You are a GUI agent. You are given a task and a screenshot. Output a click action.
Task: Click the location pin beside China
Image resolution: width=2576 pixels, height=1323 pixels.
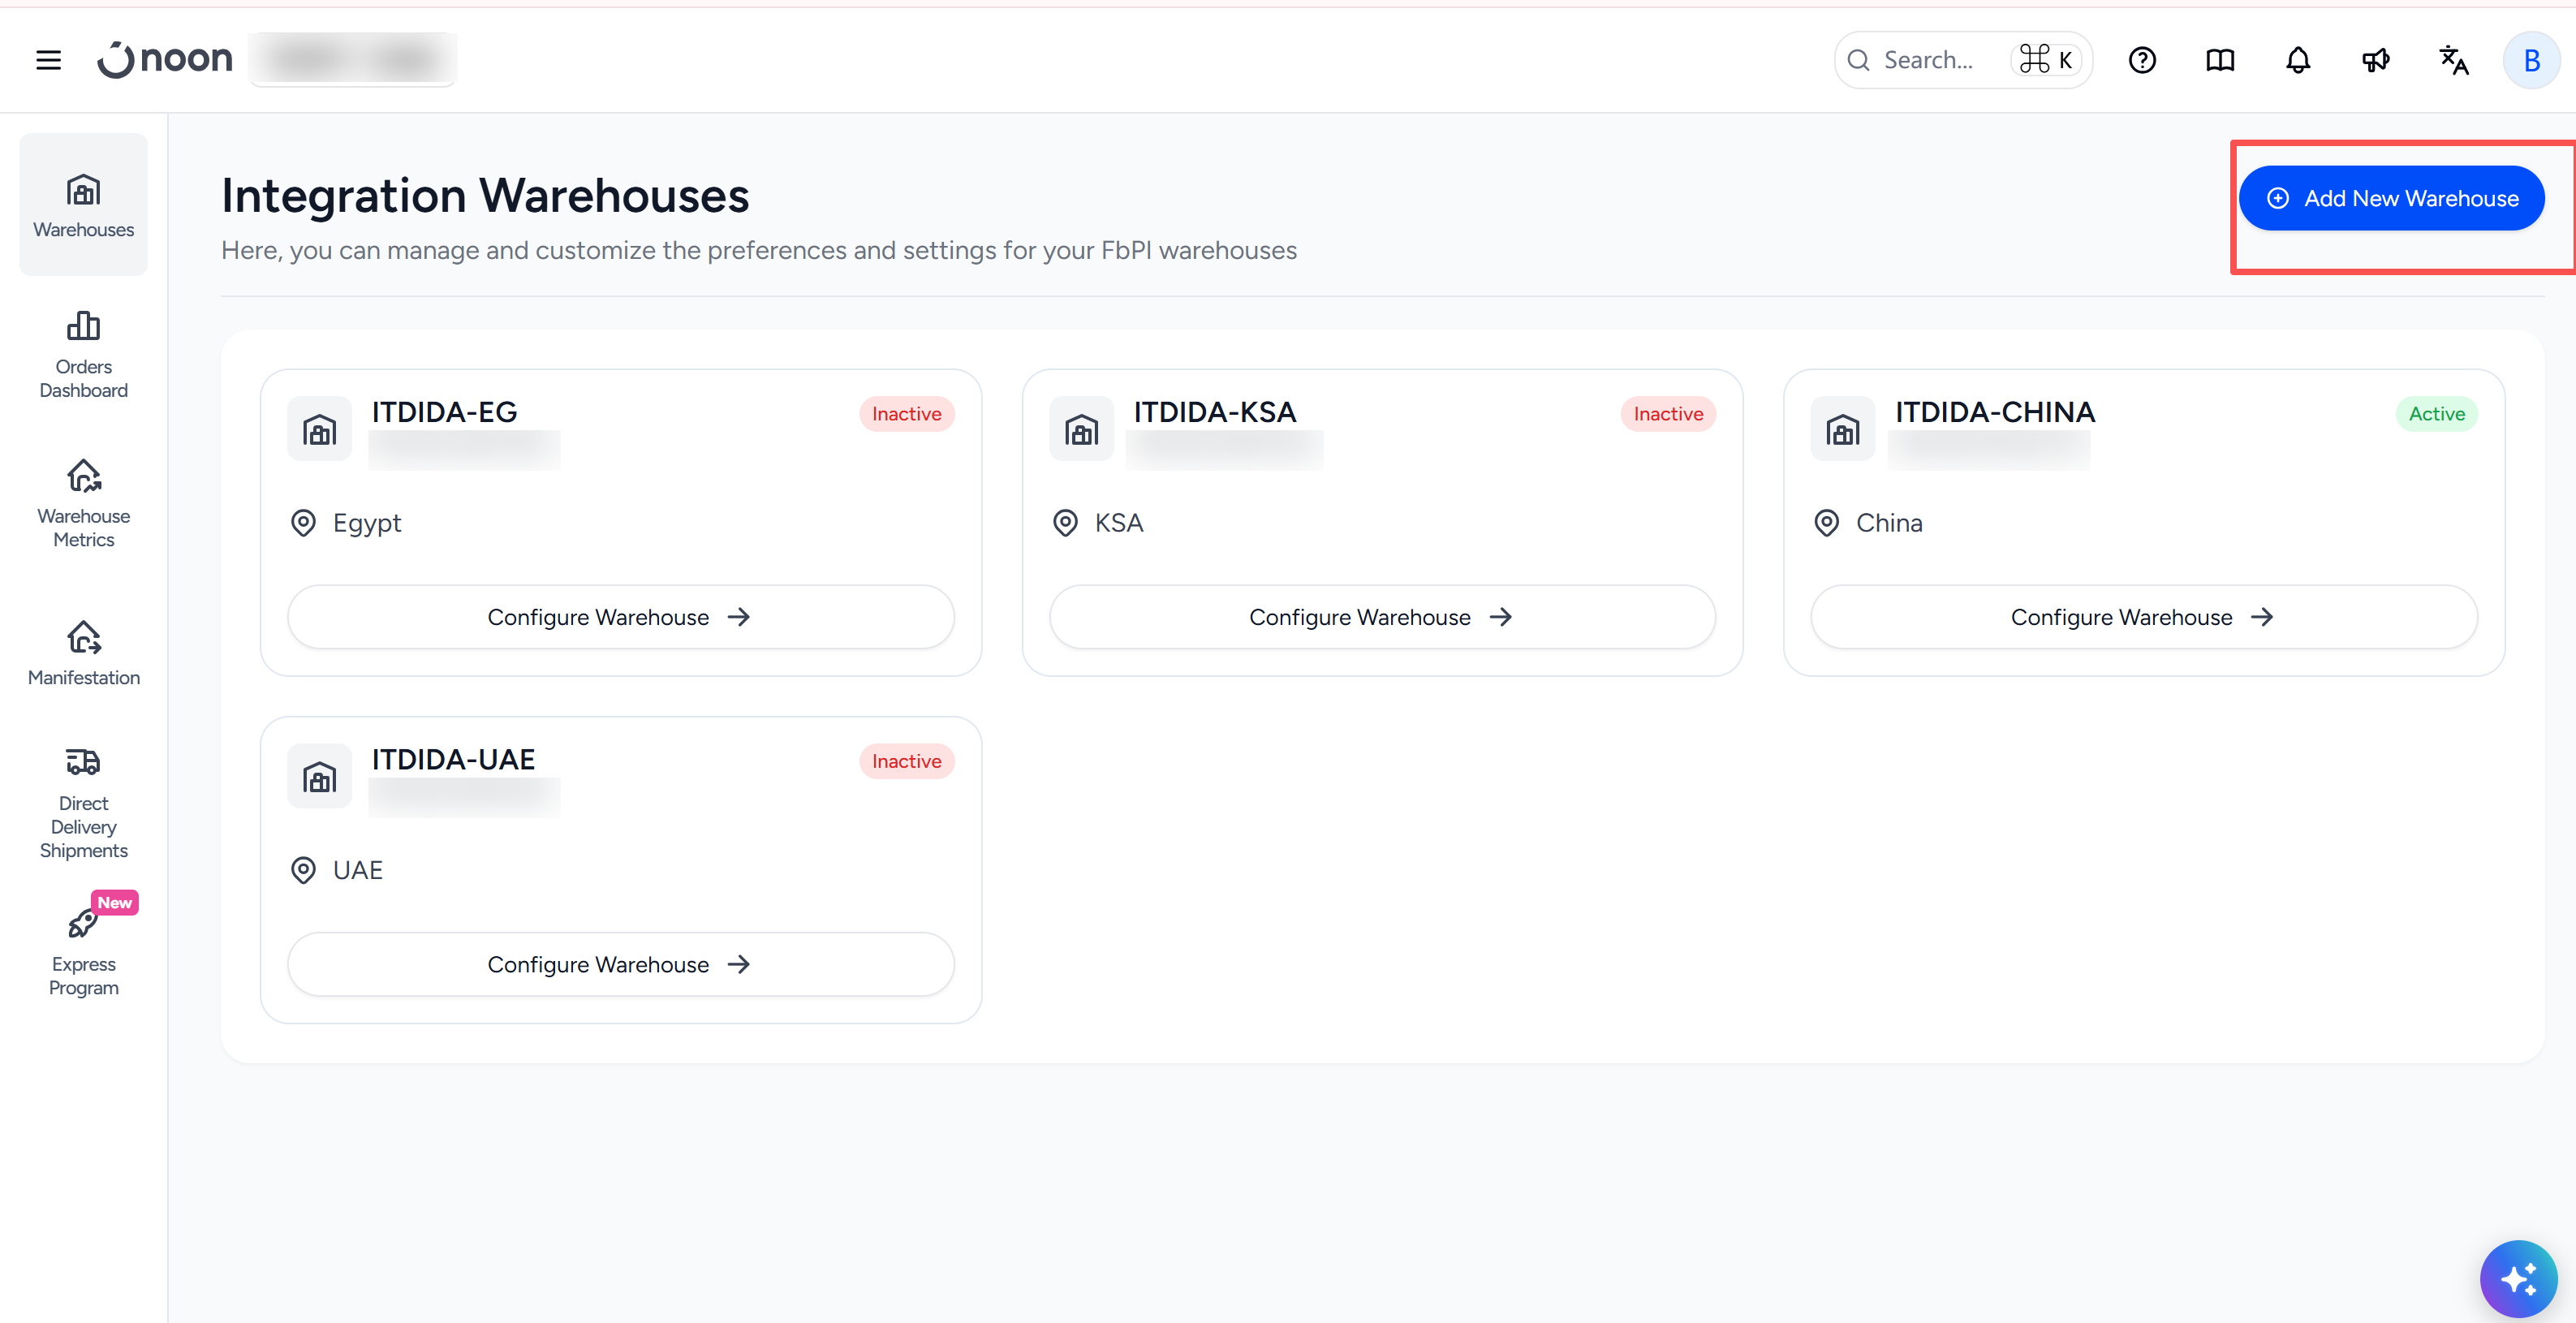click(x=1826, y=523)
